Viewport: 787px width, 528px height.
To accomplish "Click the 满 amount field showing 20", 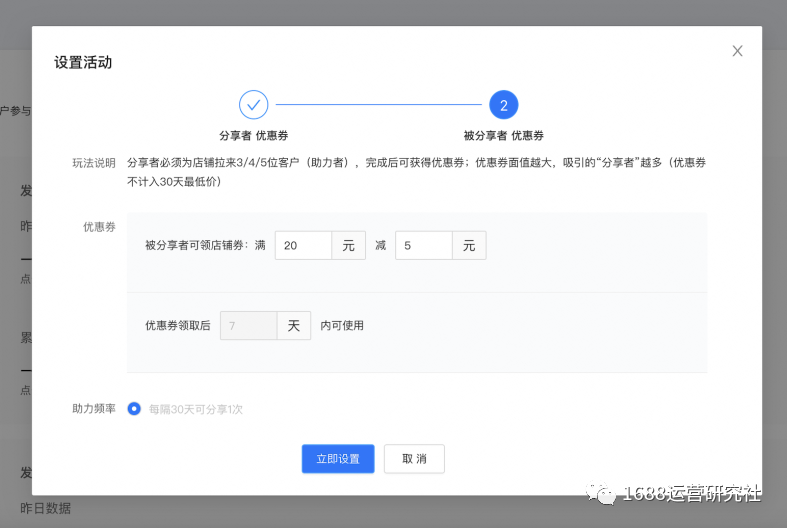I will [x=303, y=245].
